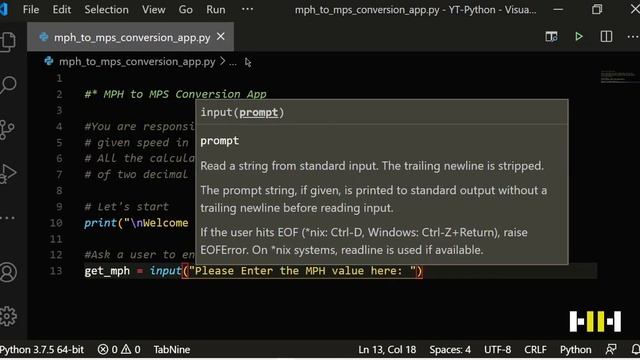Click line number 13 in gutter
Screen dimensions: 640x360
coord(56,271)
